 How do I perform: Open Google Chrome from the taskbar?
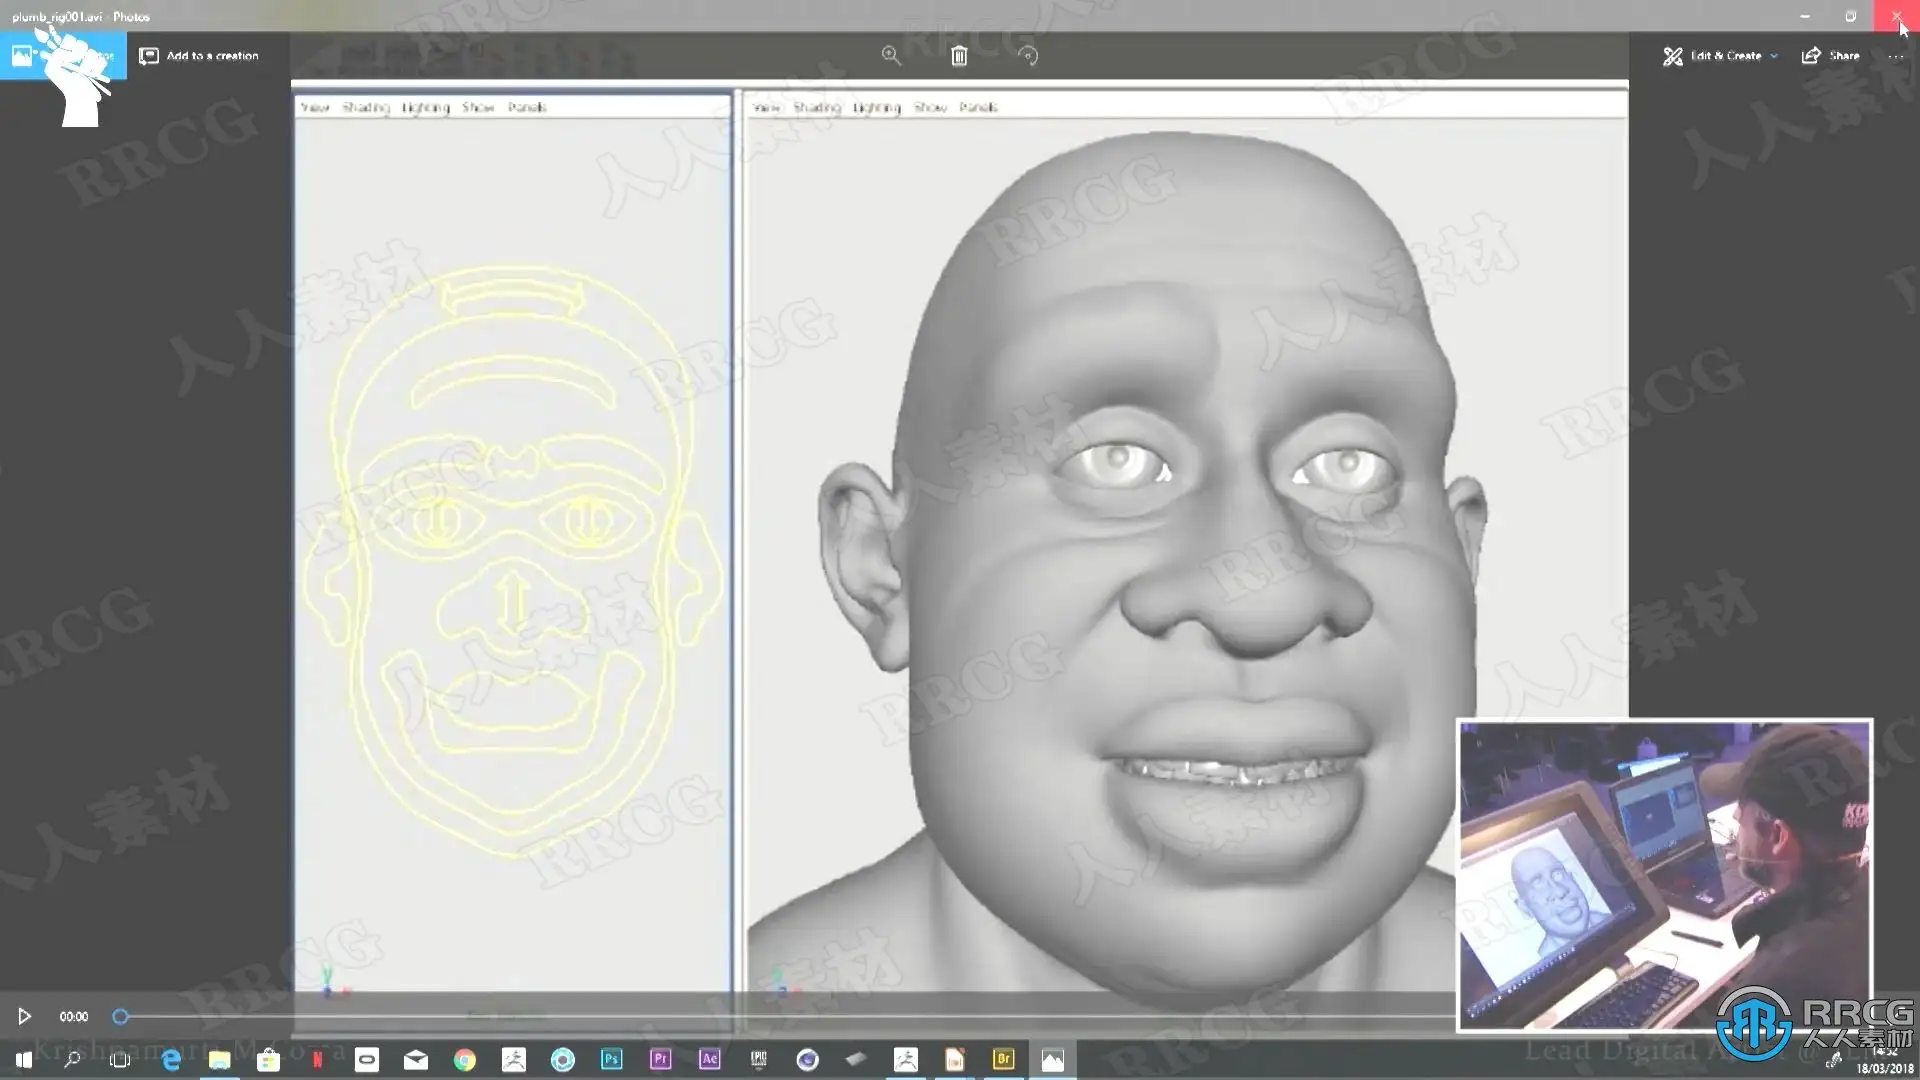click(x=464, y=1059)
